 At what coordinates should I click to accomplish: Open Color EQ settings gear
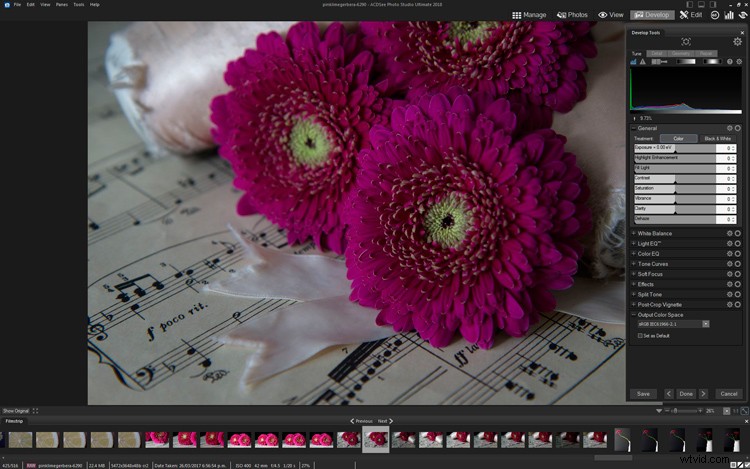pos(729,254)
